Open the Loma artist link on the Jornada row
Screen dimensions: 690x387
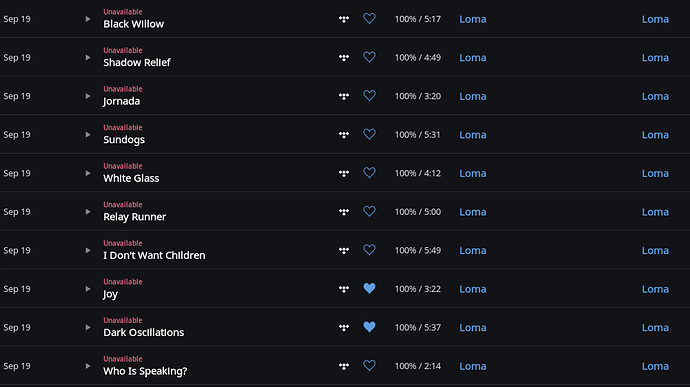point(473,96)
